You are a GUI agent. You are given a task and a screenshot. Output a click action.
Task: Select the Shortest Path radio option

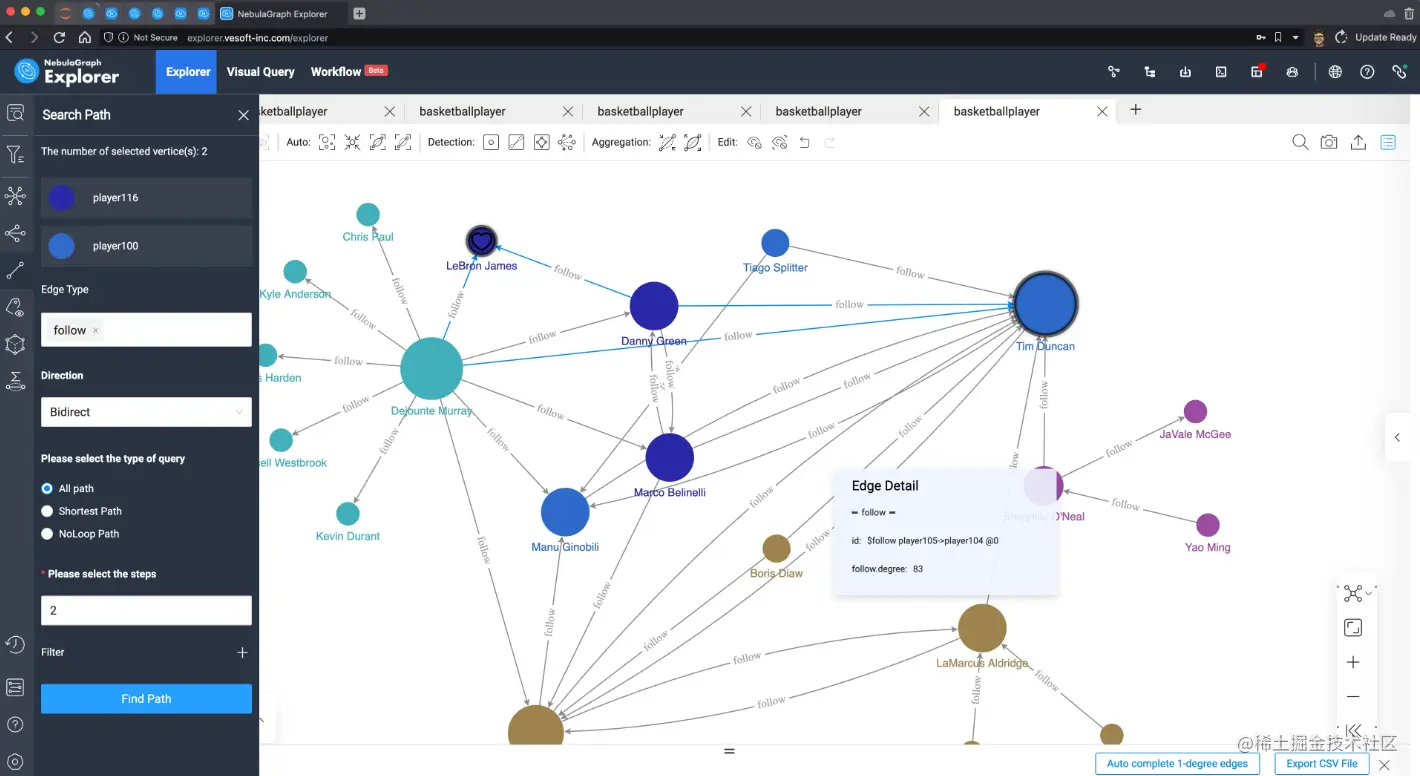tap(47, 511)
